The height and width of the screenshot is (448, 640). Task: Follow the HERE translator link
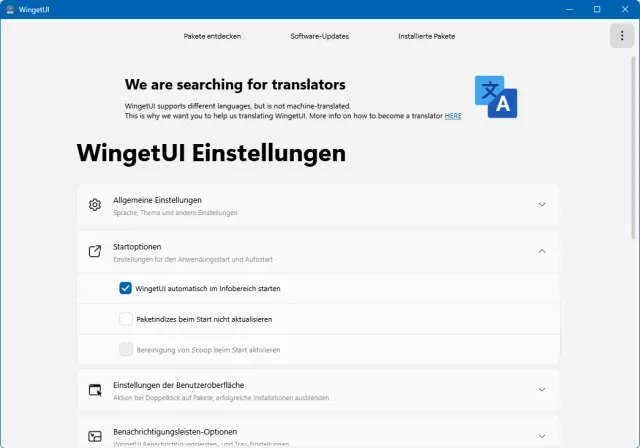click(x=453, y=116)
